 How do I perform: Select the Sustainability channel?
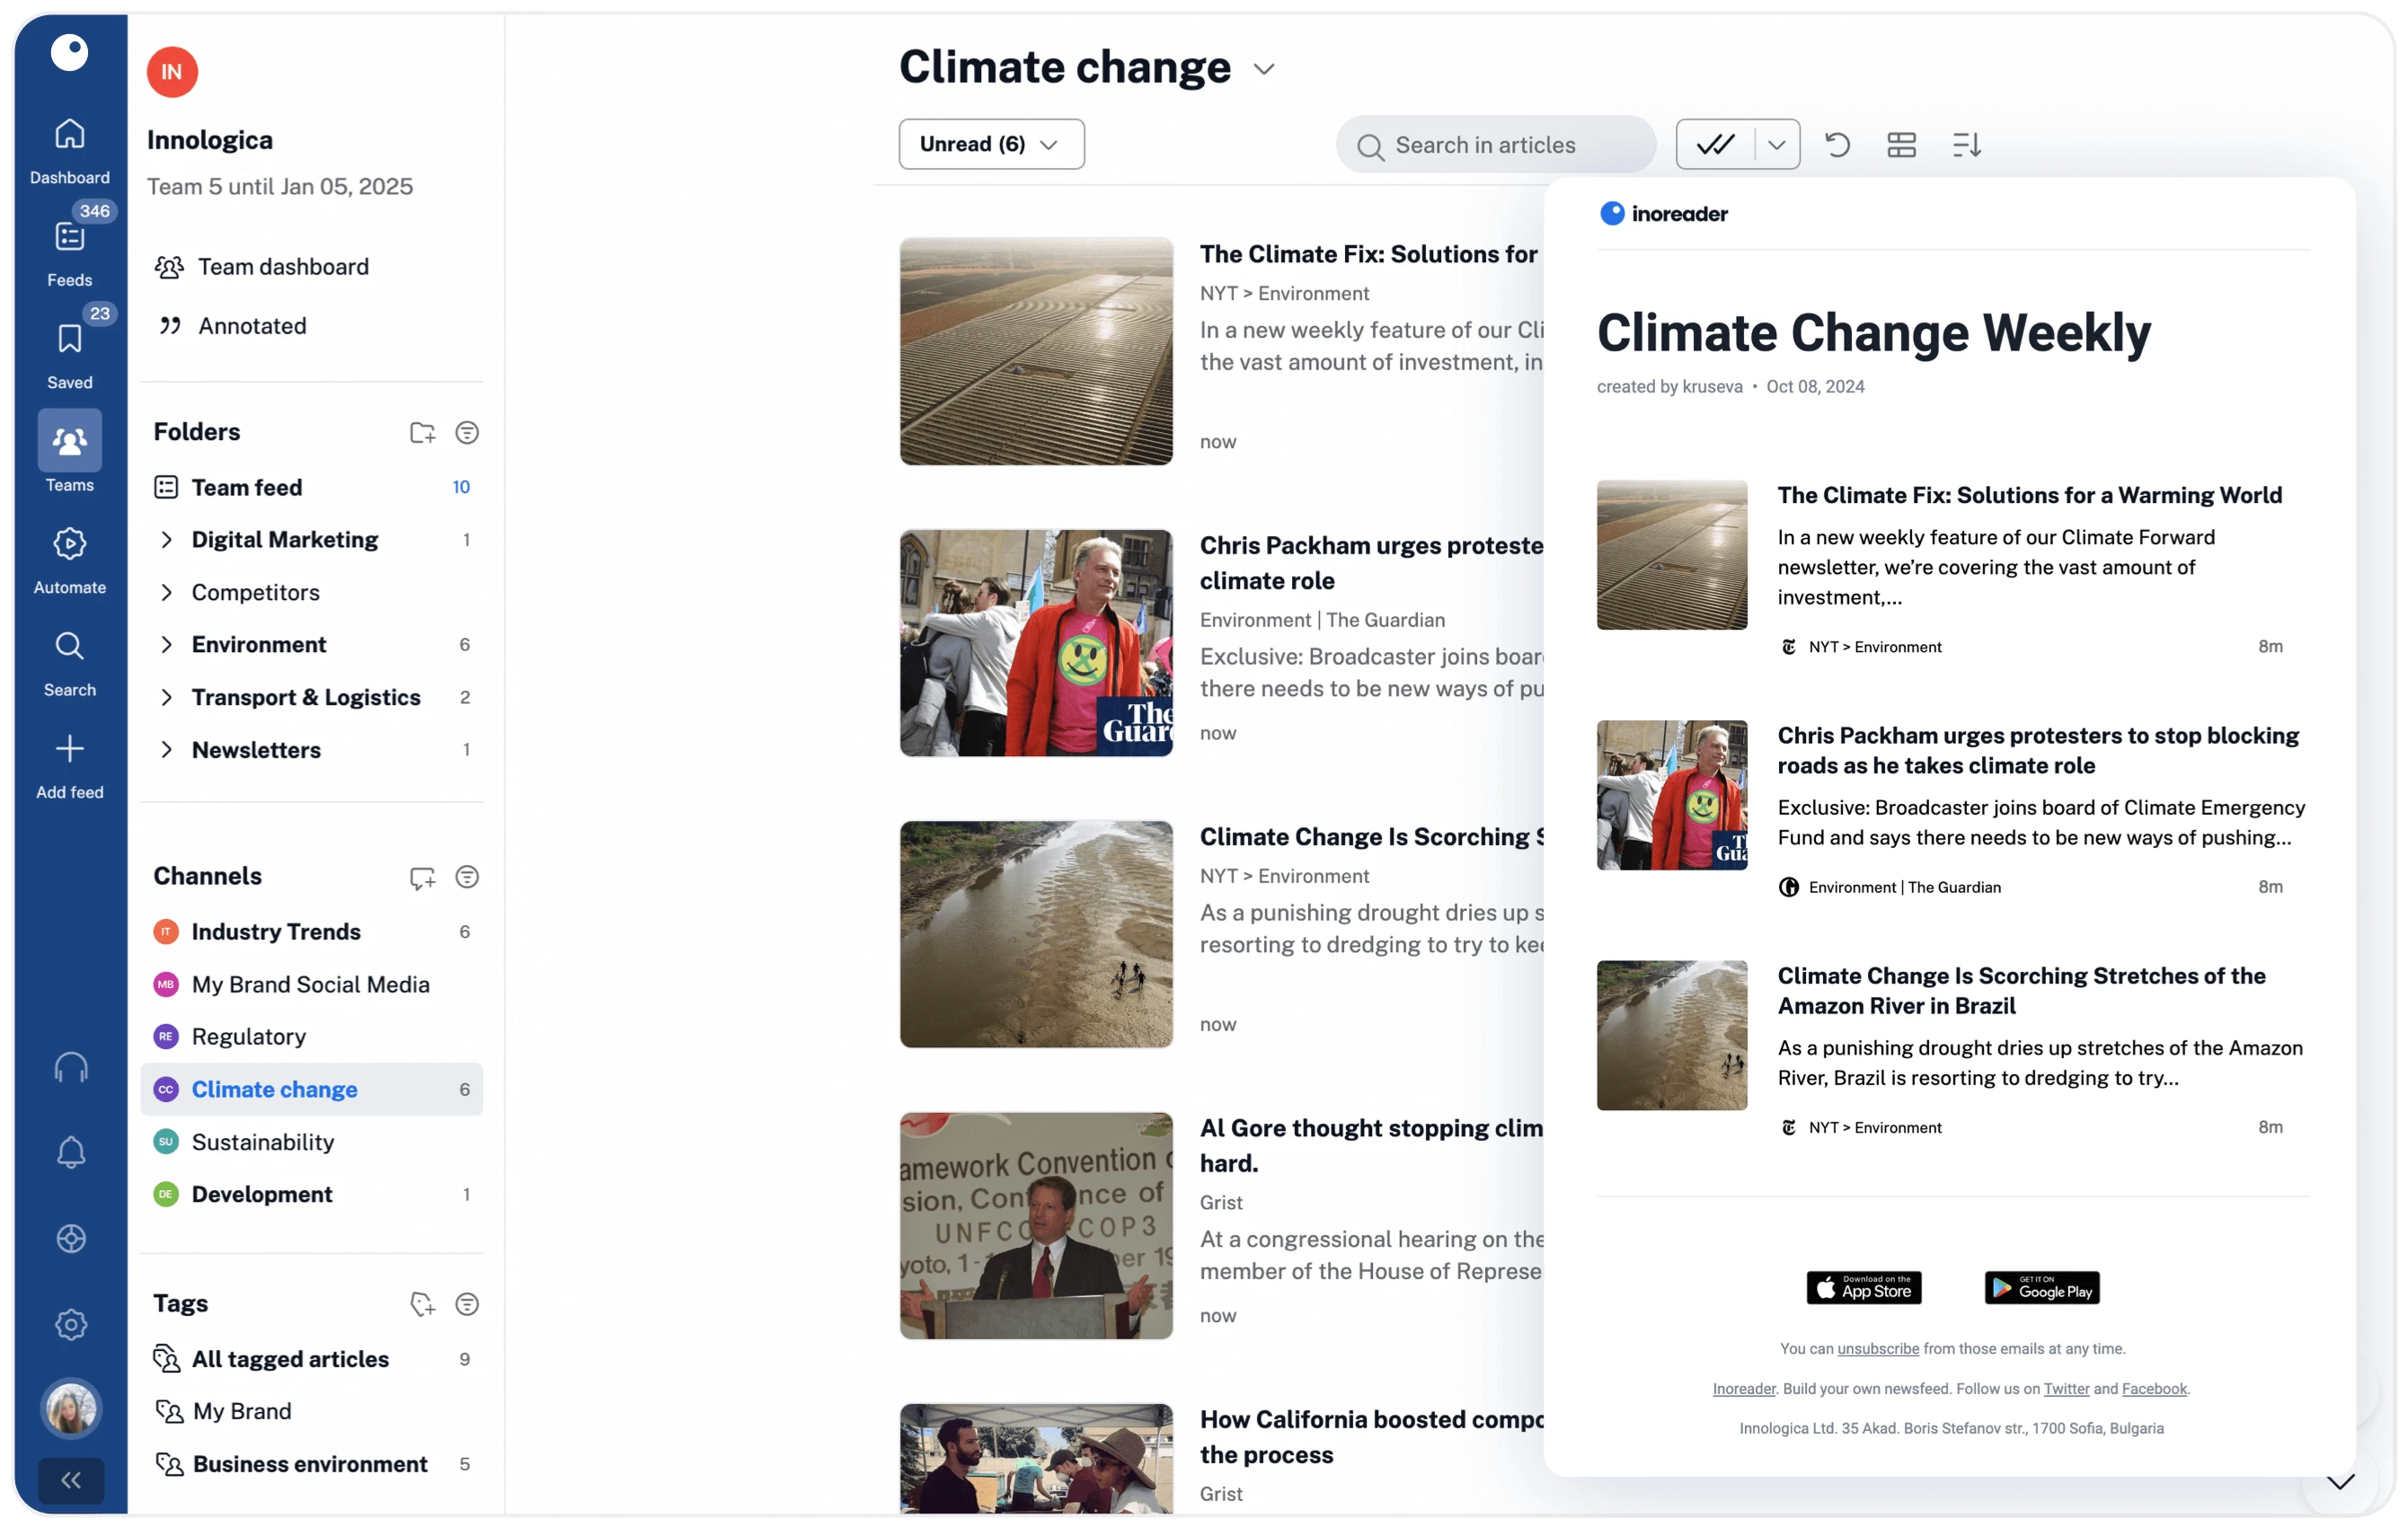pos(263,1142)
